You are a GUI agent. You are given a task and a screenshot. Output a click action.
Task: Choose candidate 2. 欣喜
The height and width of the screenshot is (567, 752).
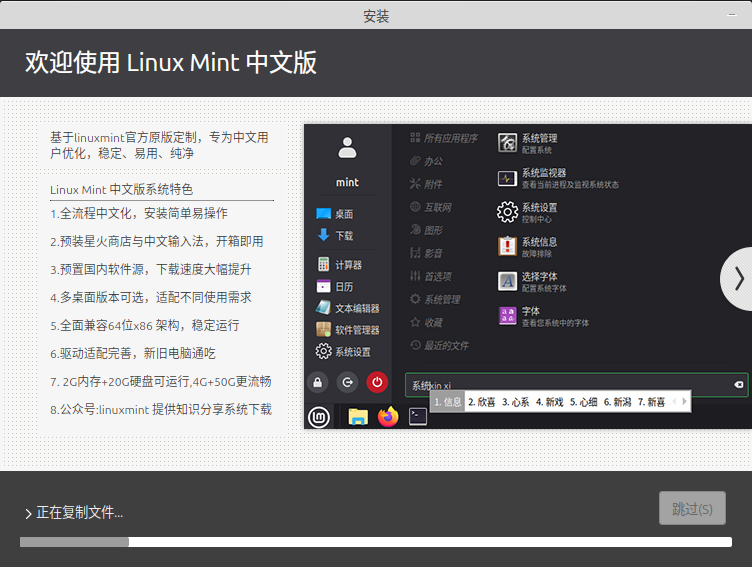(482, 402)
